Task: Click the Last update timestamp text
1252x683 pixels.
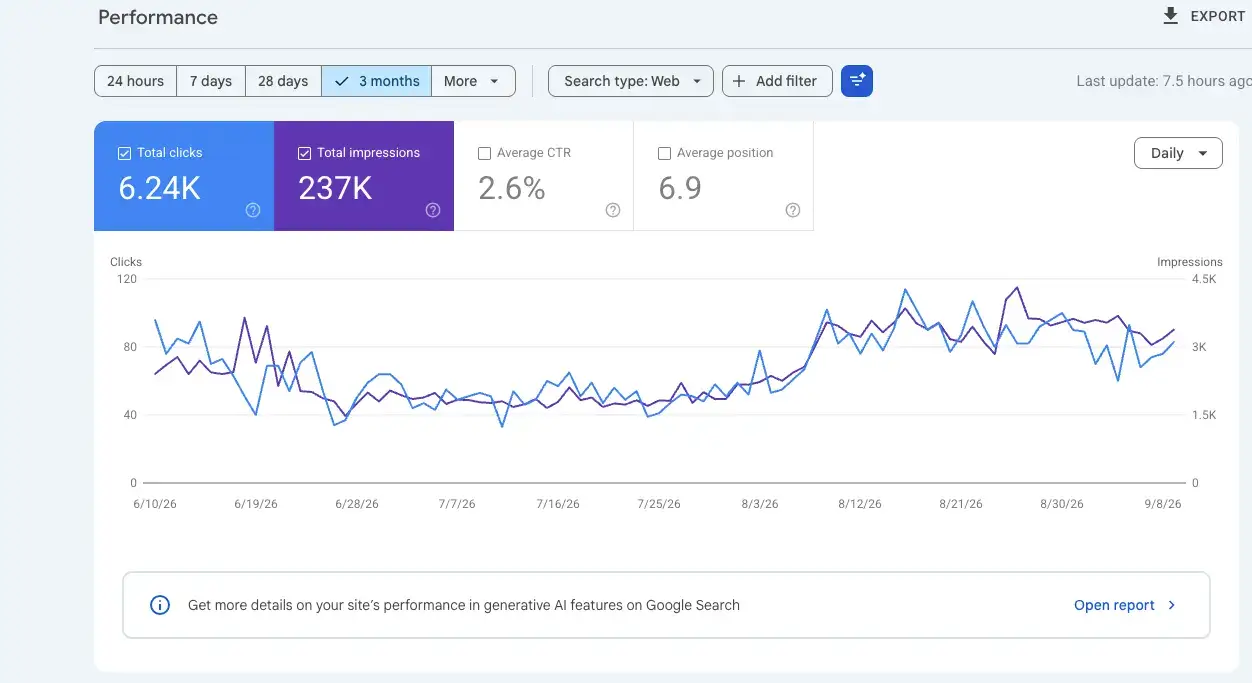Action: point(1164,81)
